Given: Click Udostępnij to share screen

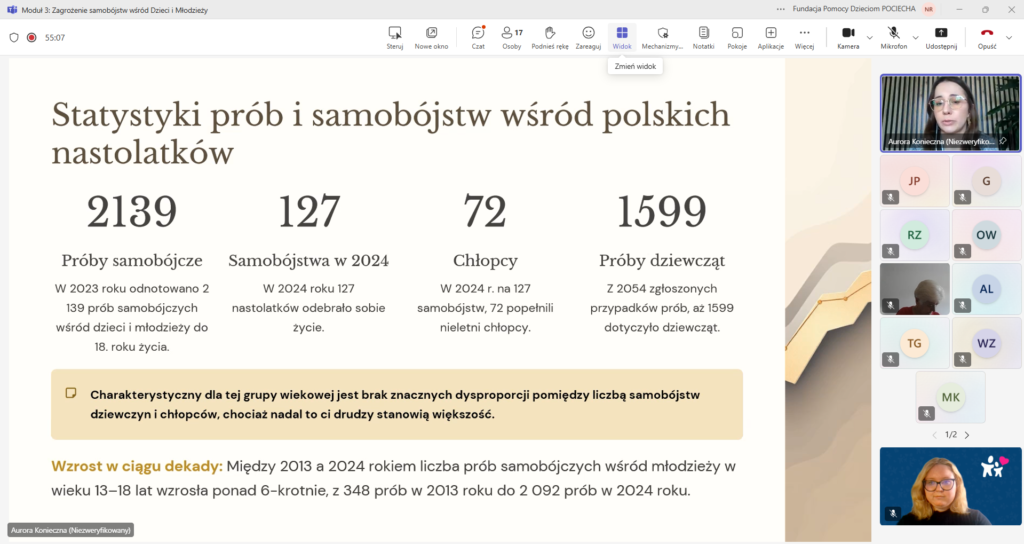Looking at the screenshot, I should [941, 37].
